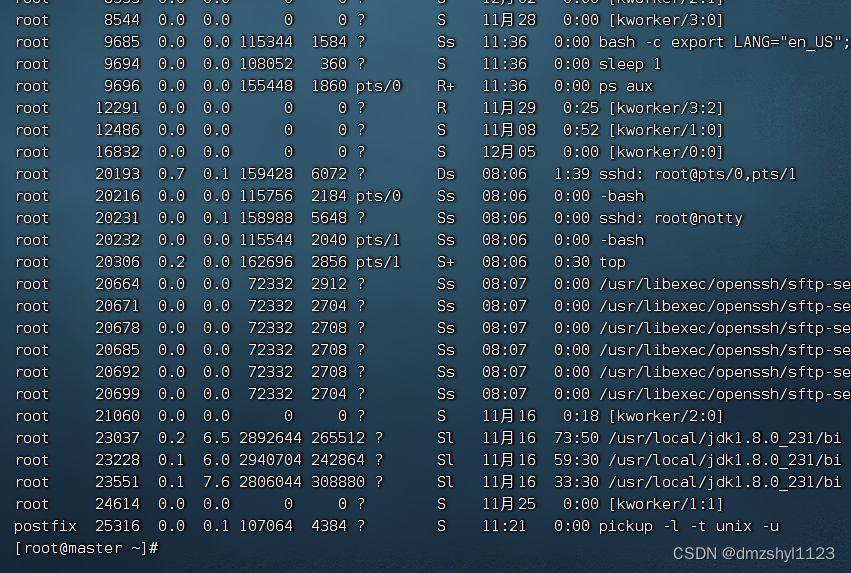Select PID 20699 sftp-server process
Viewport: 851px width, 573px height.
(x=117, y=394)
